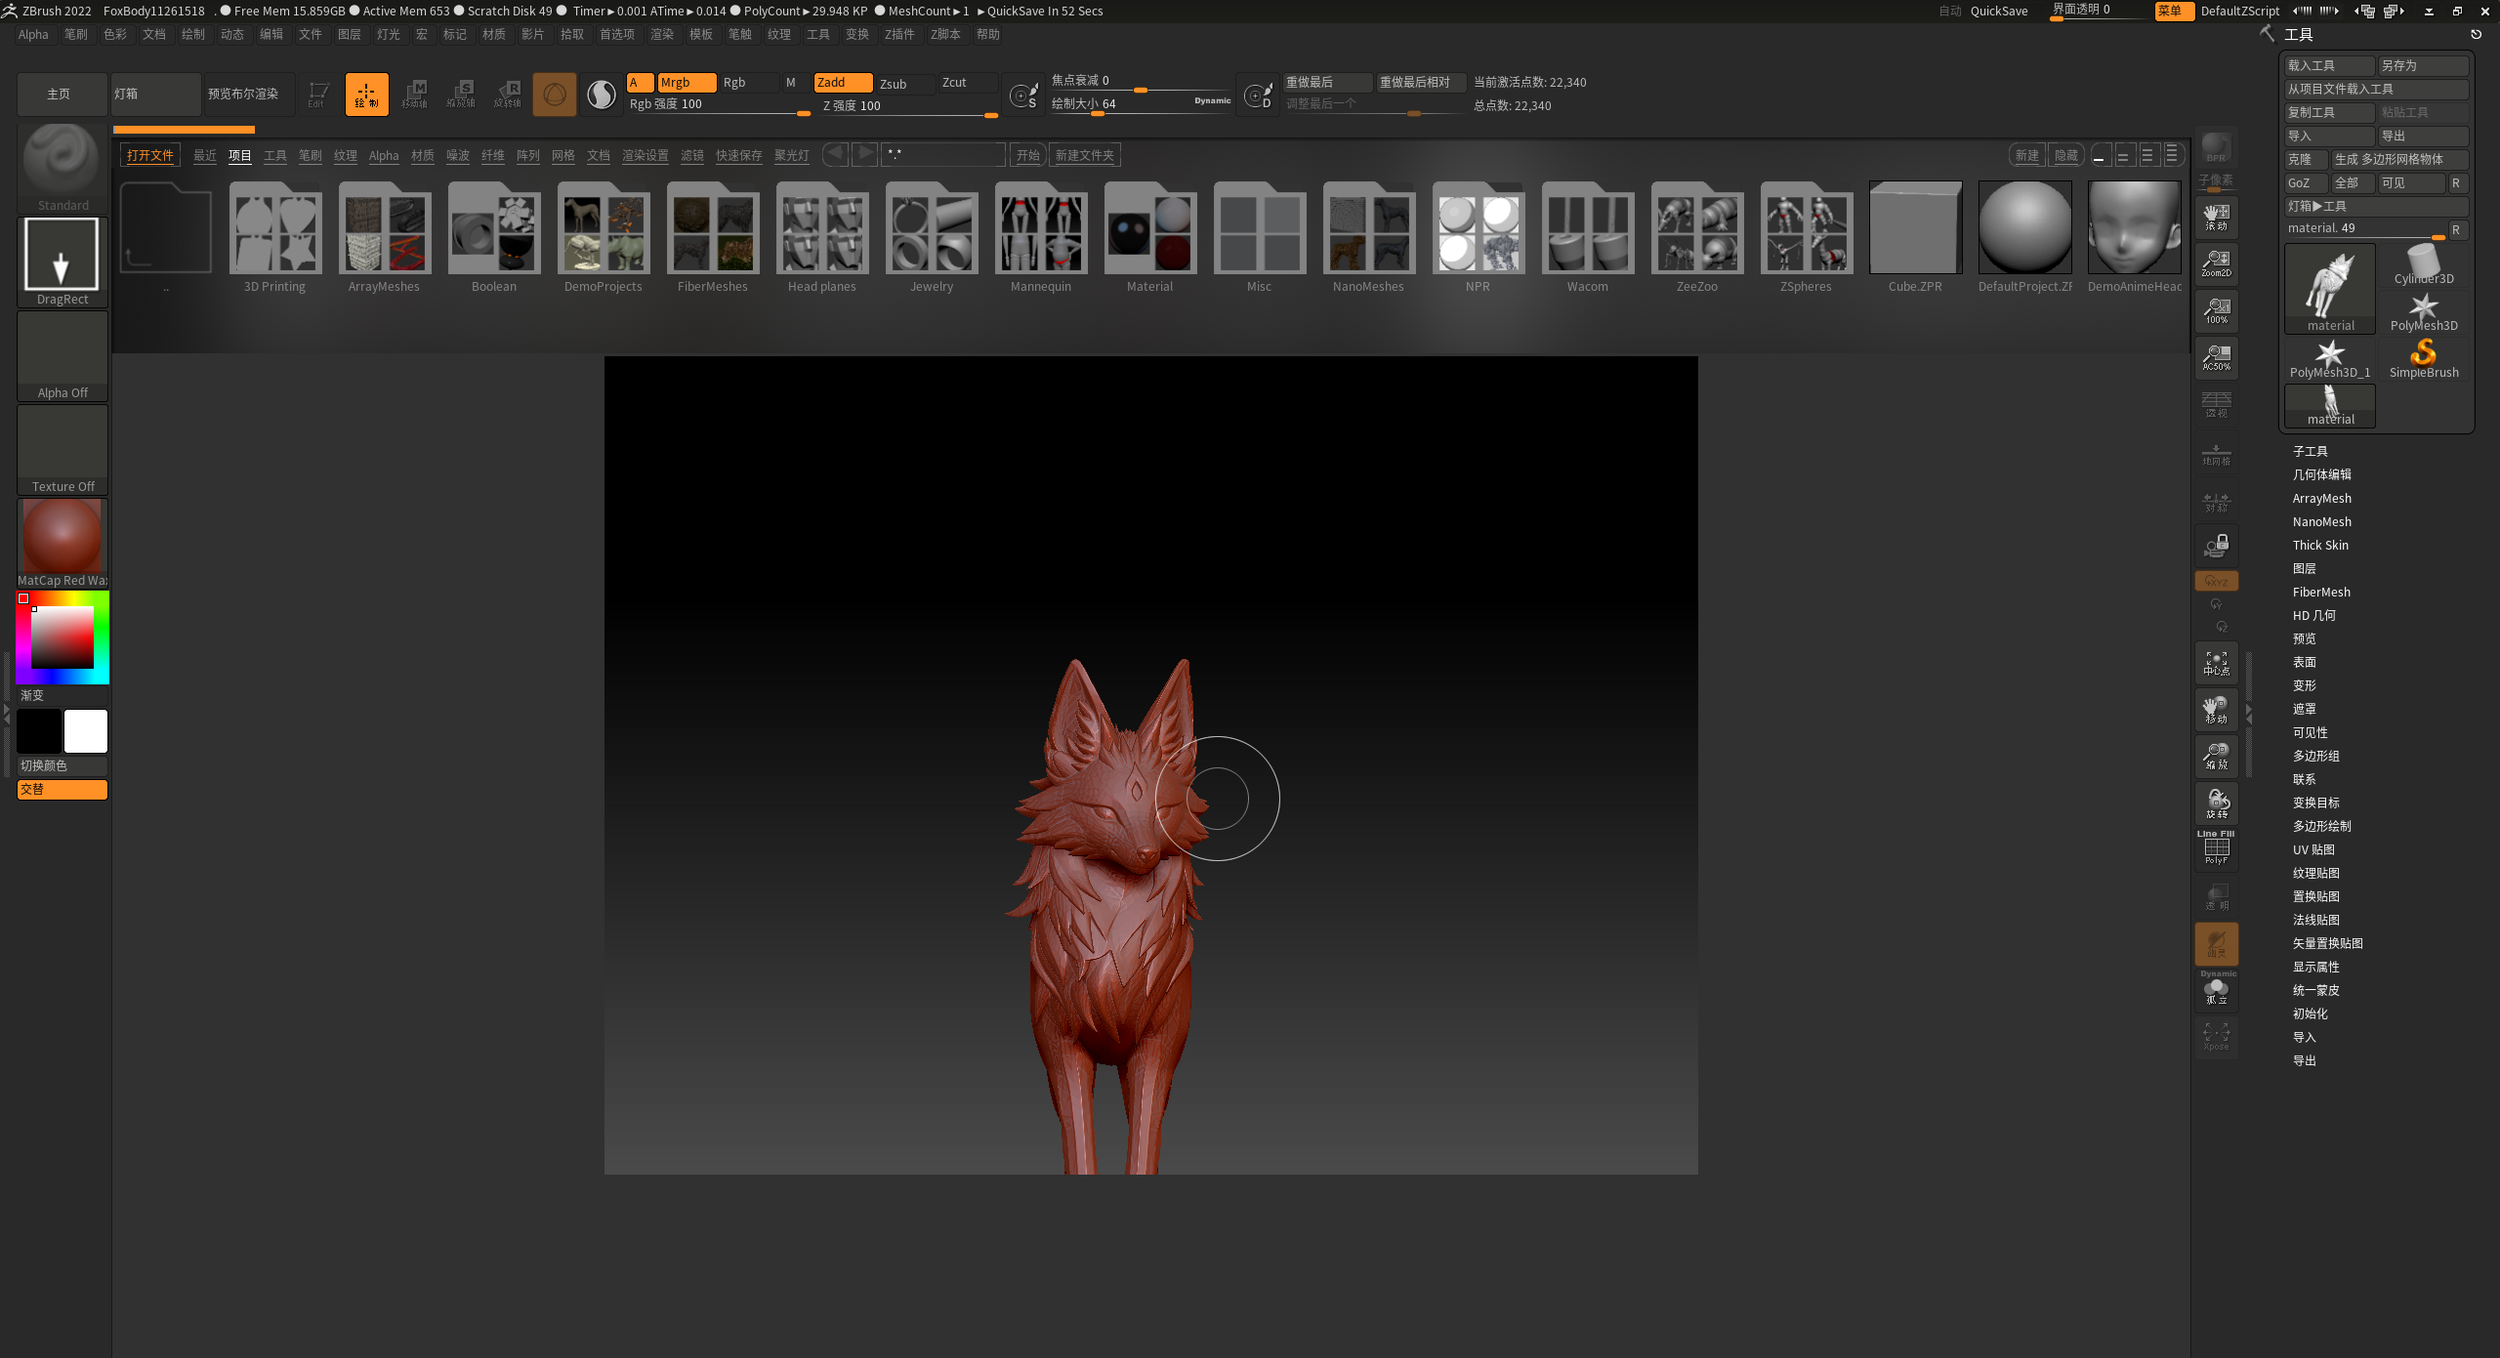Click the QuickSave button

[x=1998, y=11]
